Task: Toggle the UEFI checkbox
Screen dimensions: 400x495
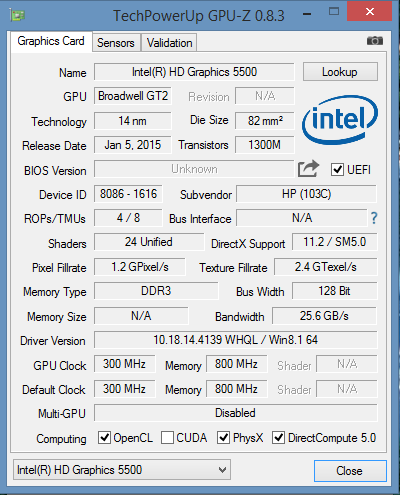Action: [337, 170]
